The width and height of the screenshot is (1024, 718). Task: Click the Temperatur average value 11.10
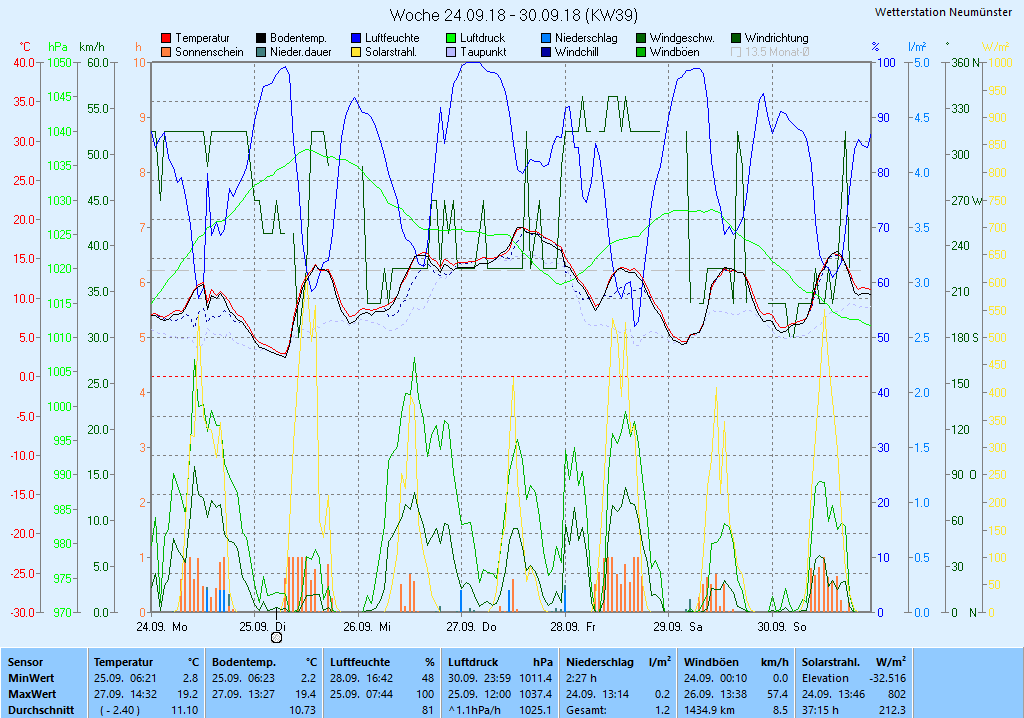[x=185, y=710]
